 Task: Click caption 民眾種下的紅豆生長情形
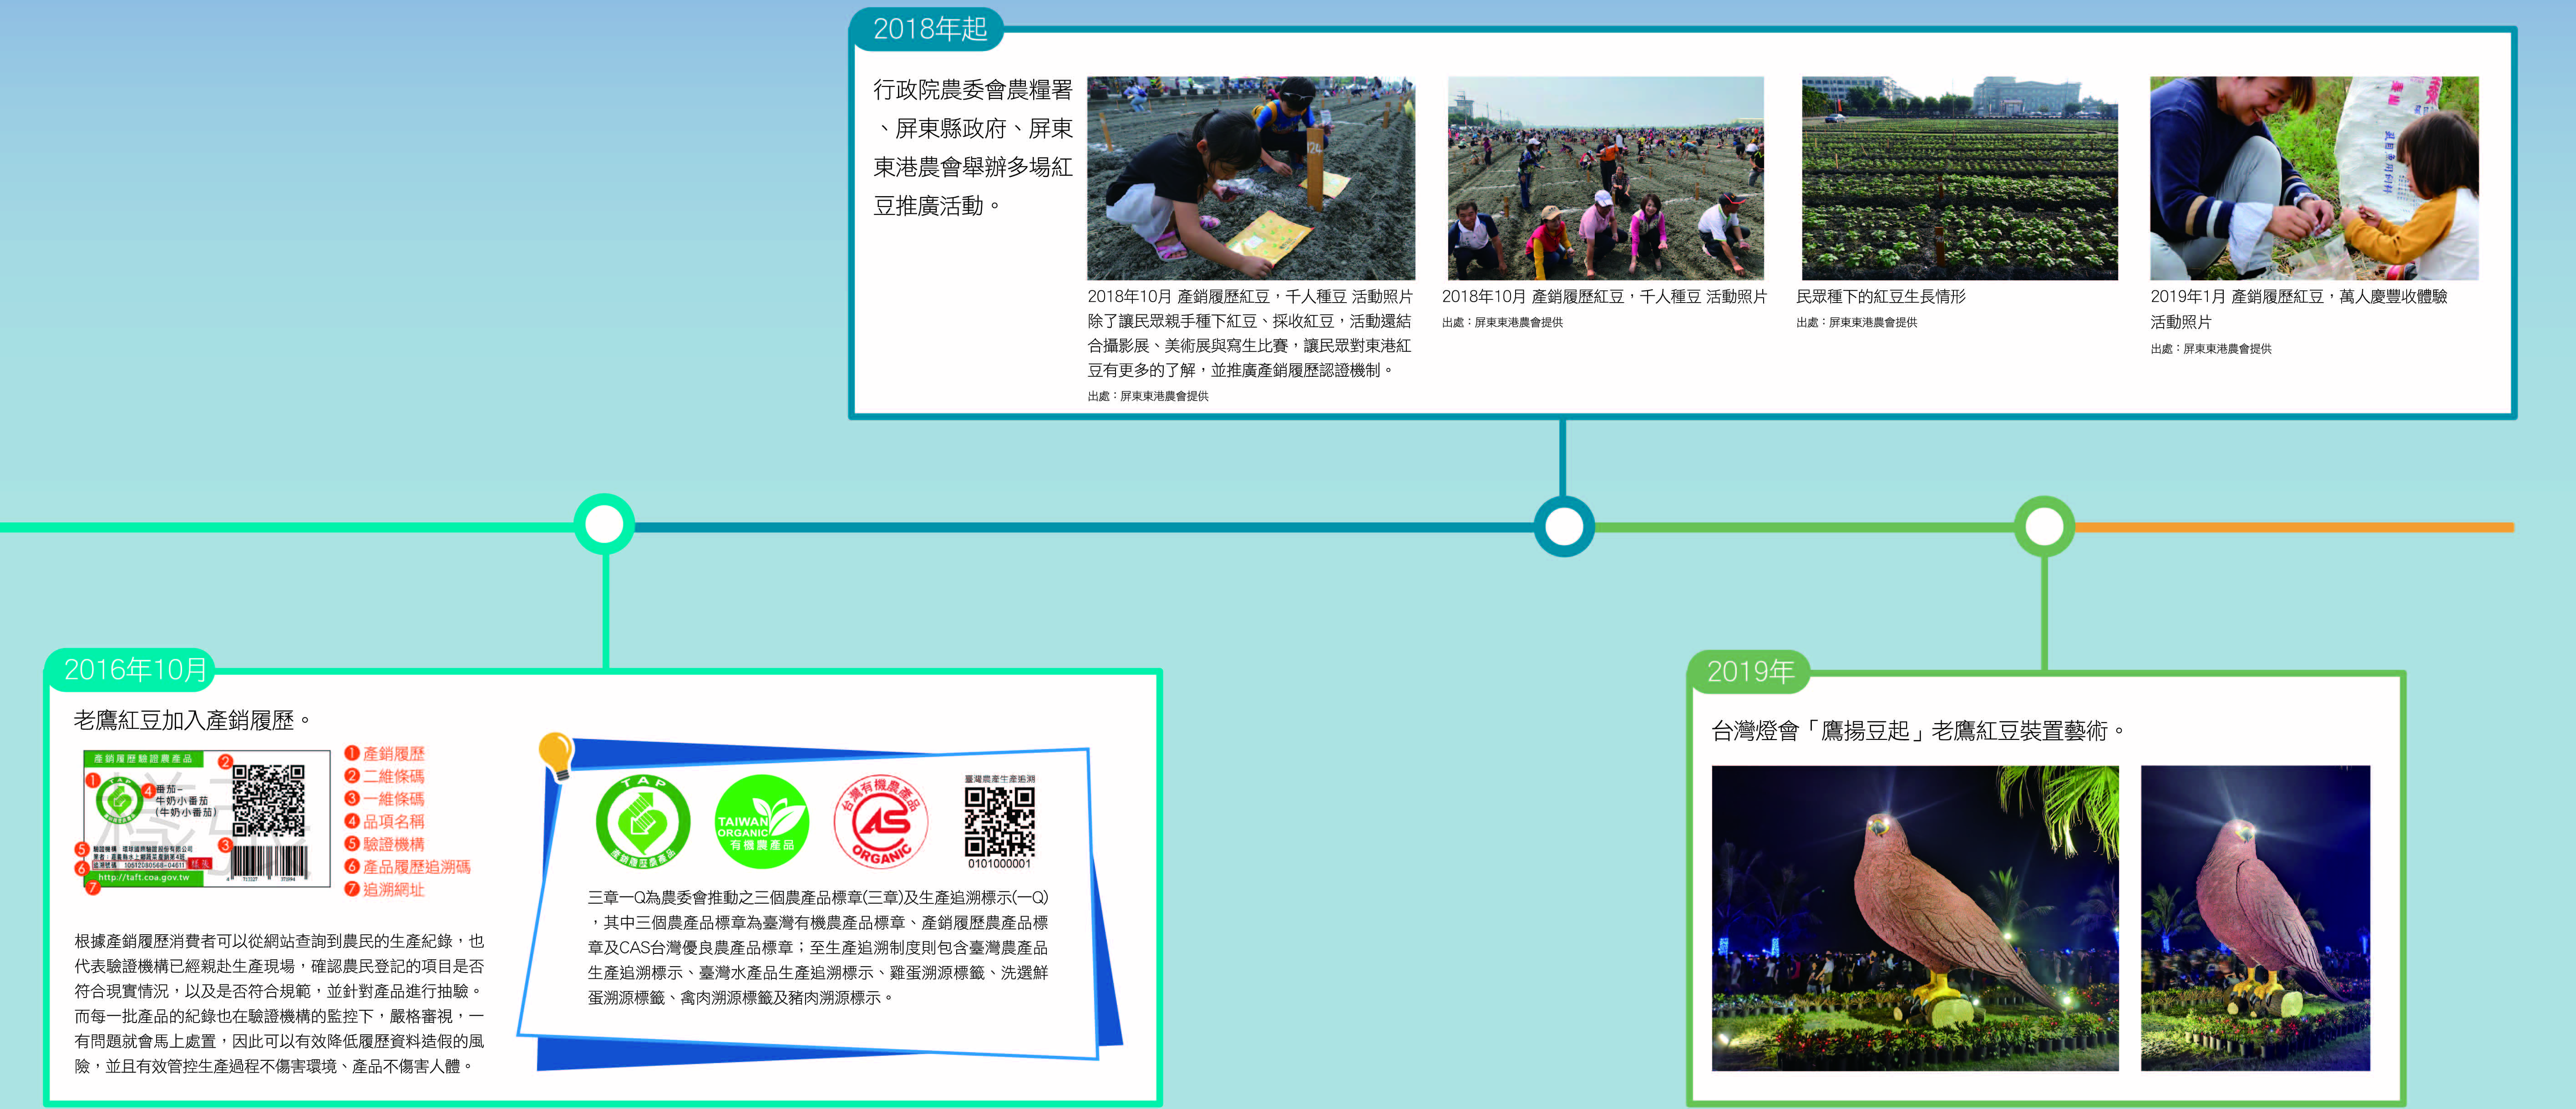(x=1881, y=297)
